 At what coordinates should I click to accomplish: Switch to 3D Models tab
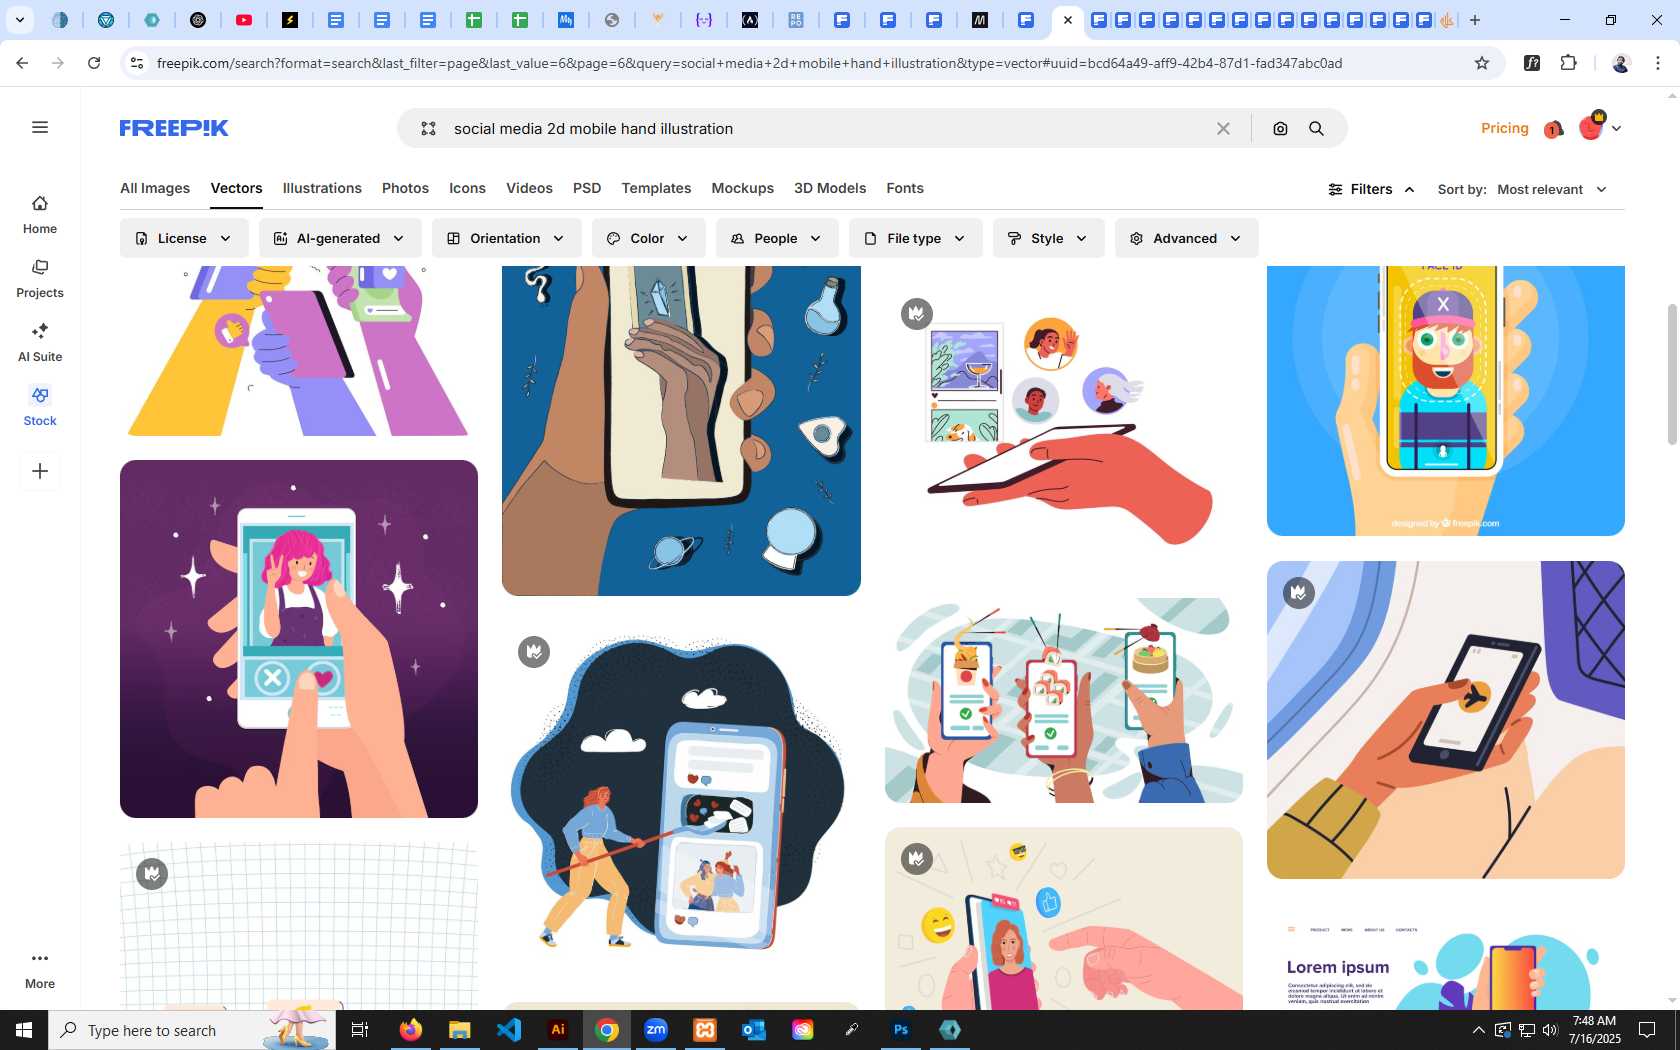(x=830, y=188)
